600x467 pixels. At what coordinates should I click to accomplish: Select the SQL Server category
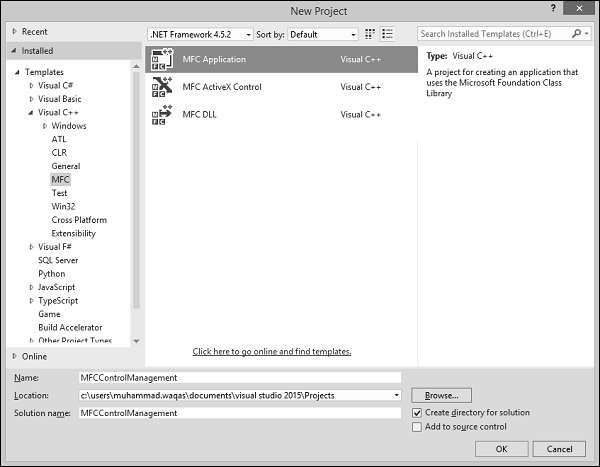point(58,260)
